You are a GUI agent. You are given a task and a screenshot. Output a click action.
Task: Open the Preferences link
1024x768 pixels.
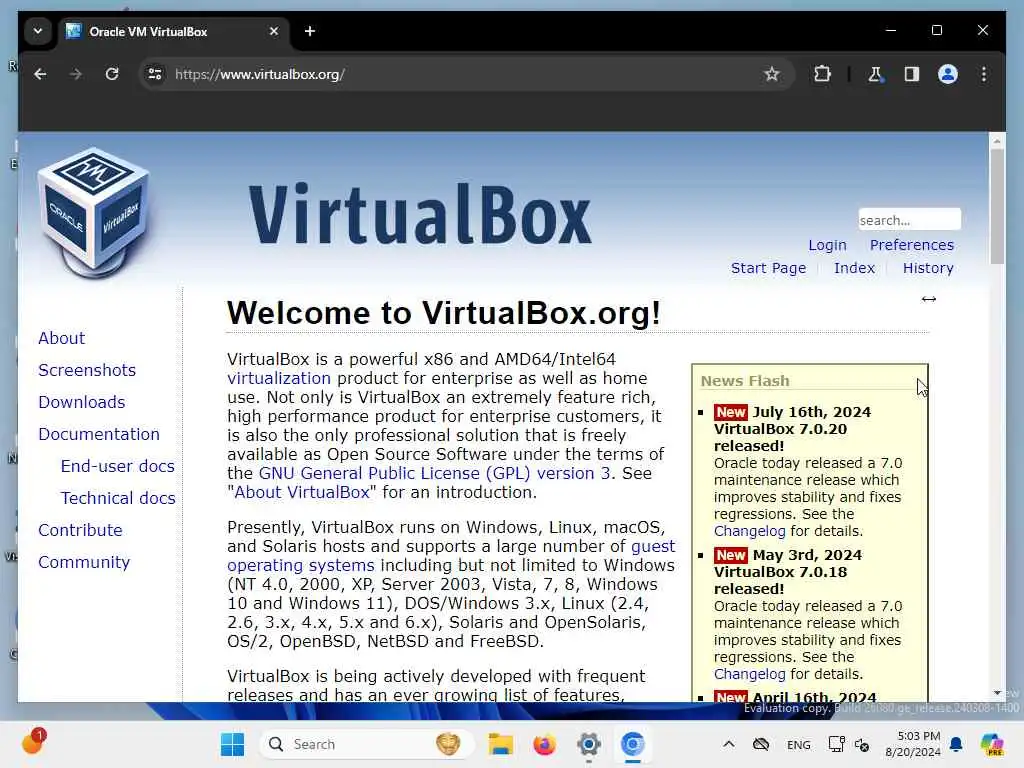point(911,246)
